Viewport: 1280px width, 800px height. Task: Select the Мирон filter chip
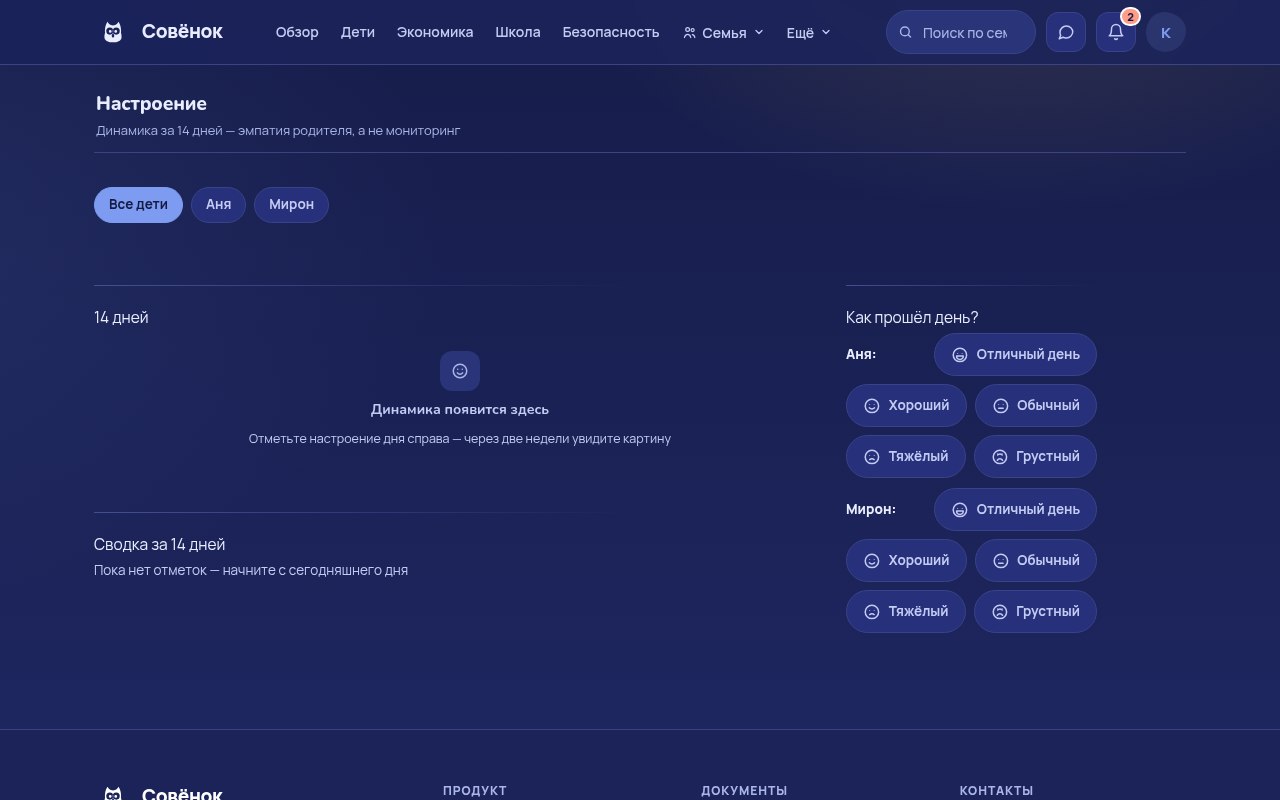tap(291, 204)
